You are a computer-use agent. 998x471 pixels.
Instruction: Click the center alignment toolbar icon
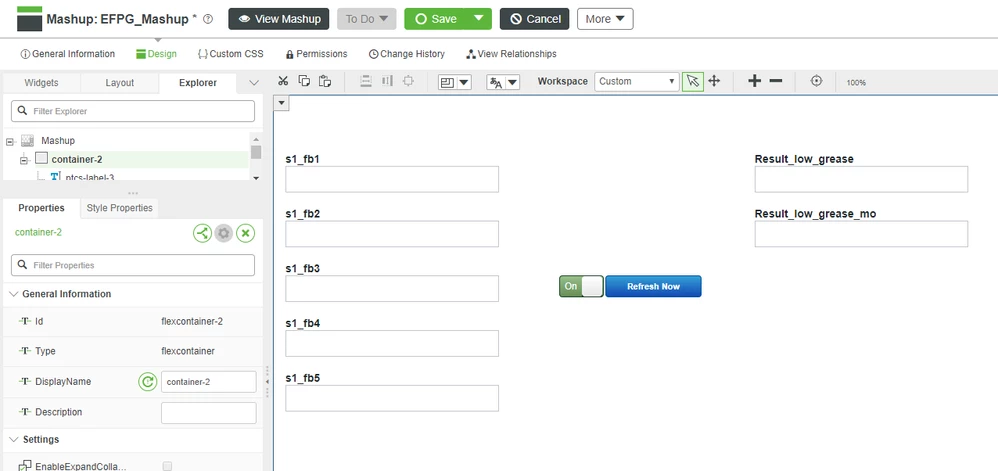pyautogui.click(x=408, y=81)
